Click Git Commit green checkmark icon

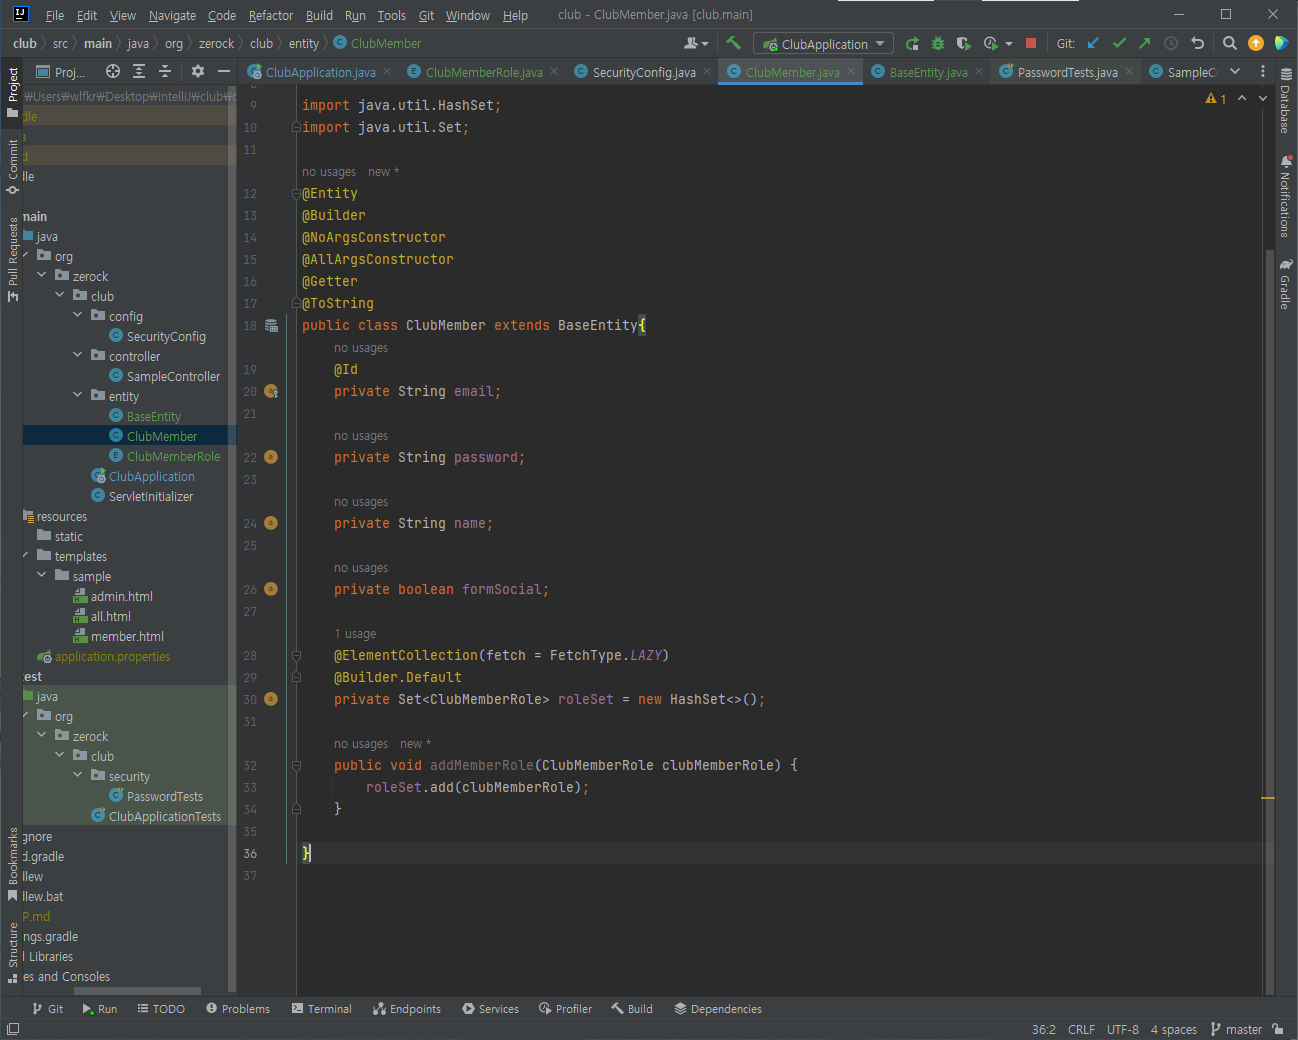pos(1119,43)
